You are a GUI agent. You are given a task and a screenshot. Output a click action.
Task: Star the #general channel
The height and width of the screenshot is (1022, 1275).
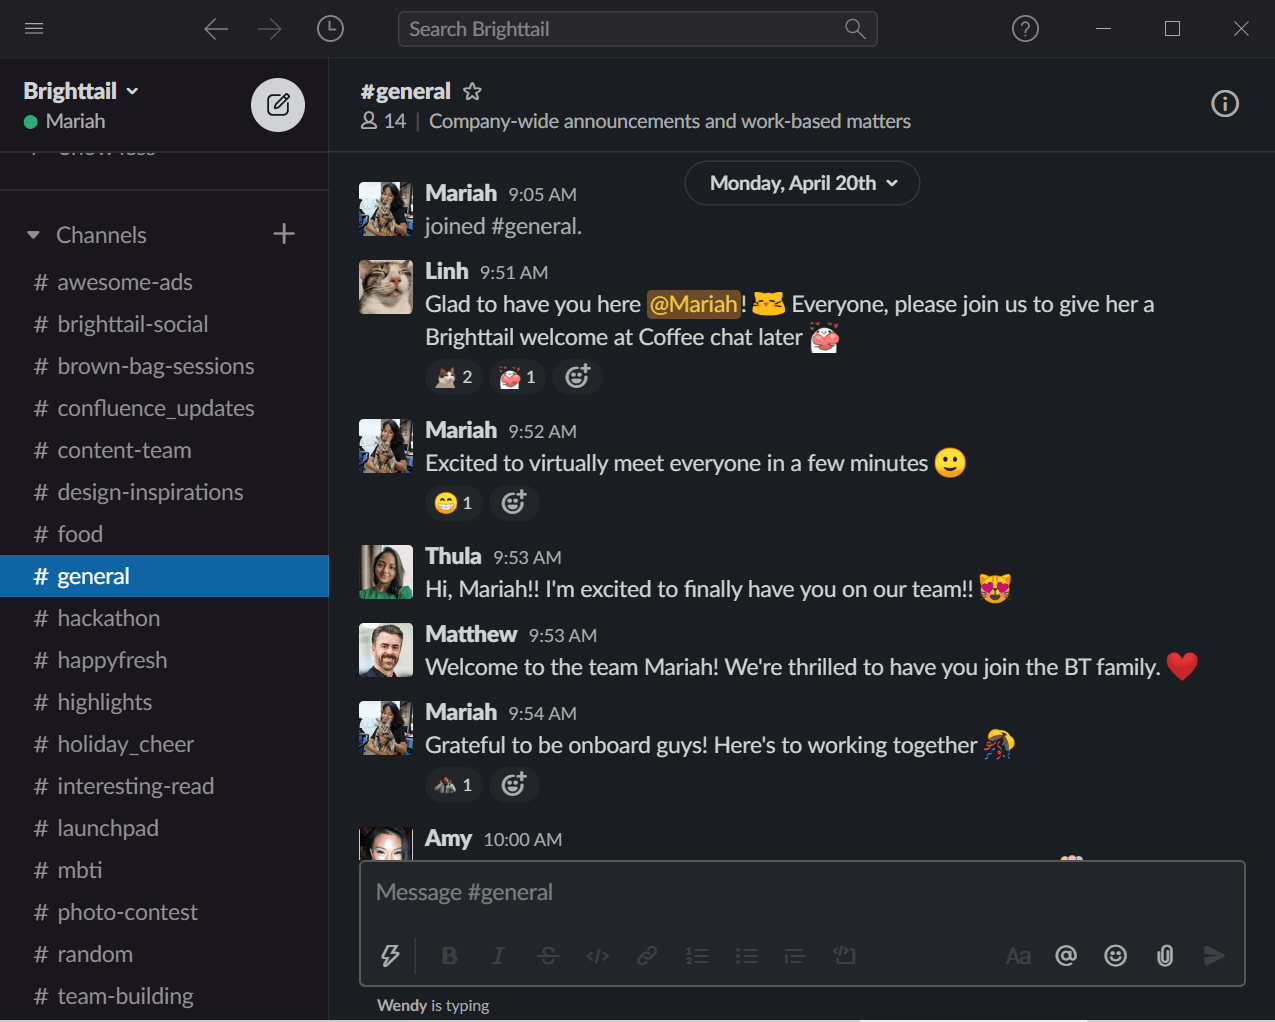[x=471, y=90]
